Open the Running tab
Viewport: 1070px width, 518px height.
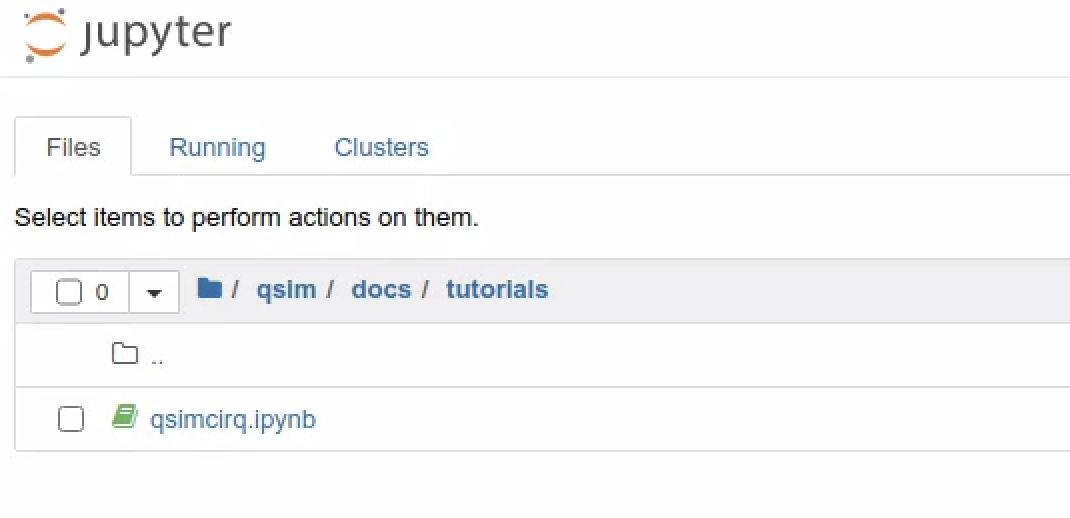[x=217, y=148]
